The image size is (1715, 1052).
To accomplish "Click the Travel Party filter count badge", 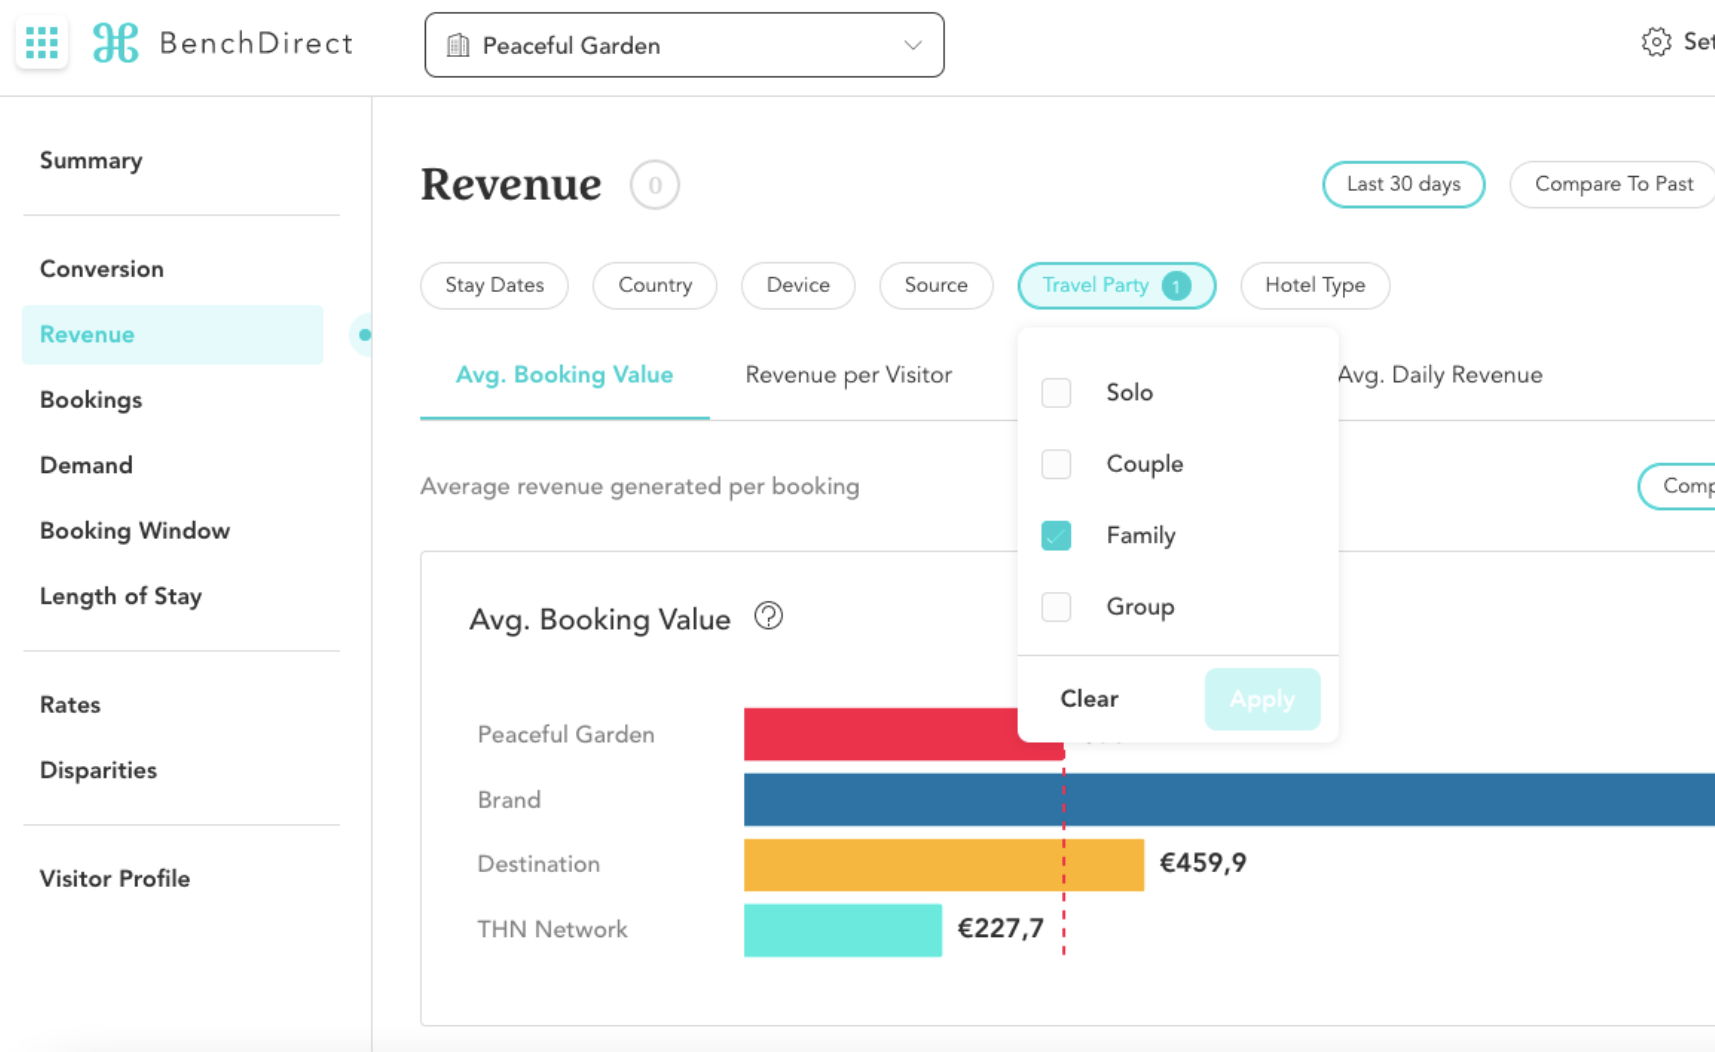I will [x=1176, y=286].
